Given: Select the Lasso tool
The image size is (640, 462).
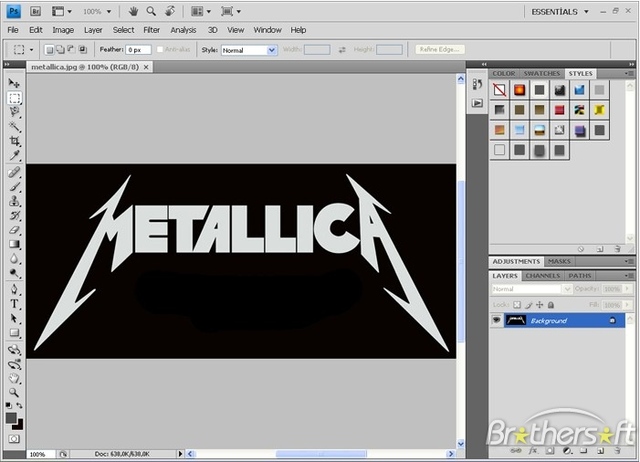Looking at the screenshot, I should (14, 112).
